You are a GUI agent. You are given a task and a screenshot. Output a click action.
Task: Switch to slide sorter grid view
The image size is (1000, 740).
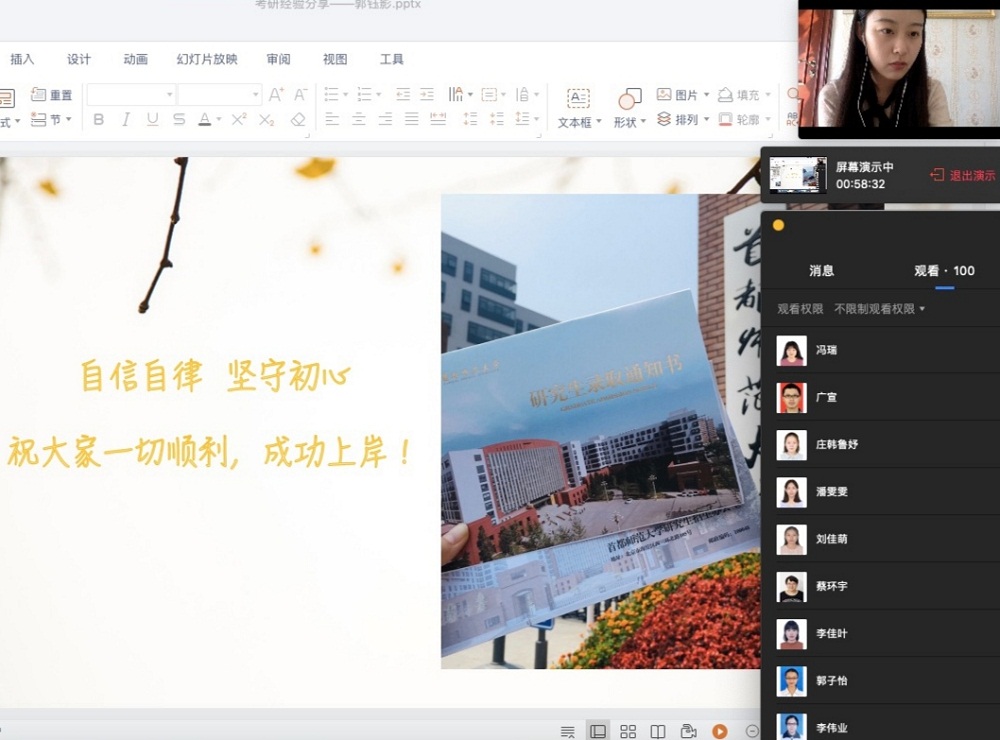click(628, 731)
